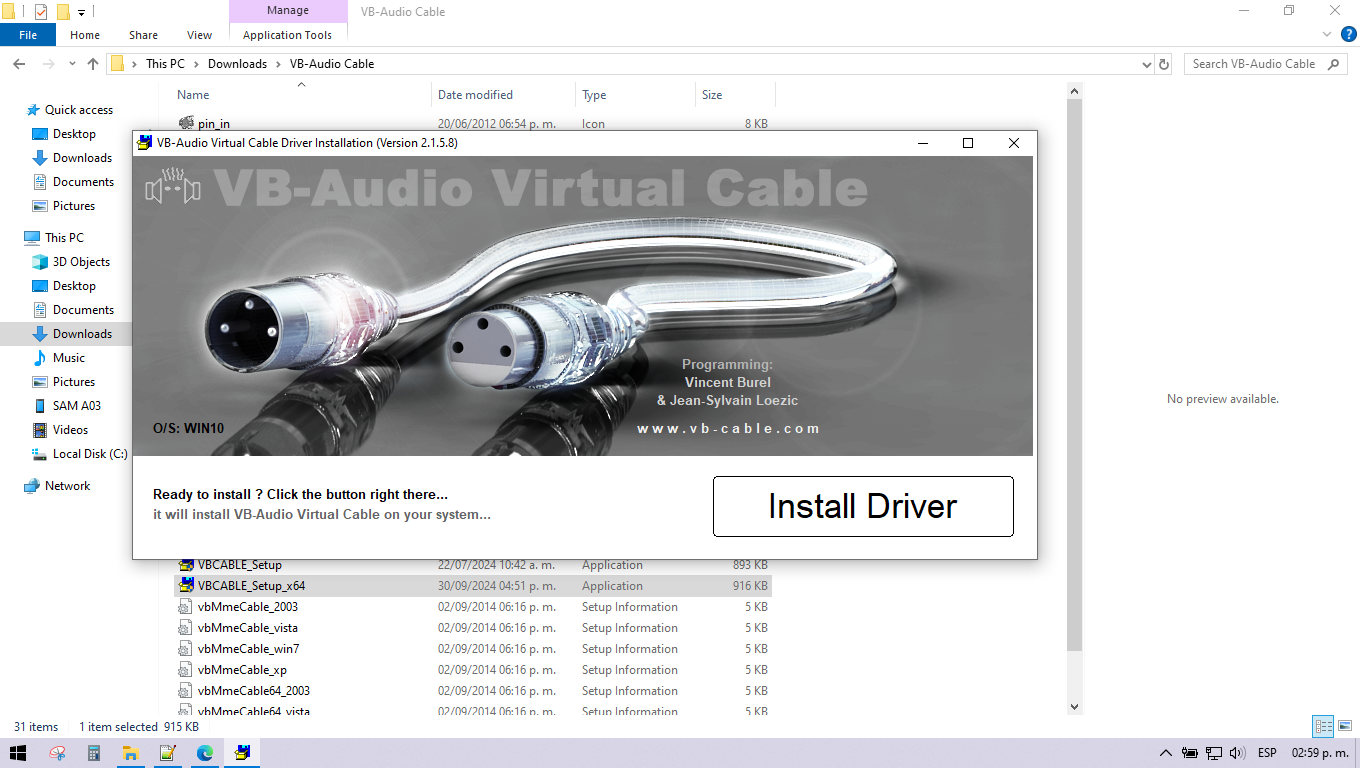
Task: Open the Recent locations dropdown arrow
Action: click(72, 64)
